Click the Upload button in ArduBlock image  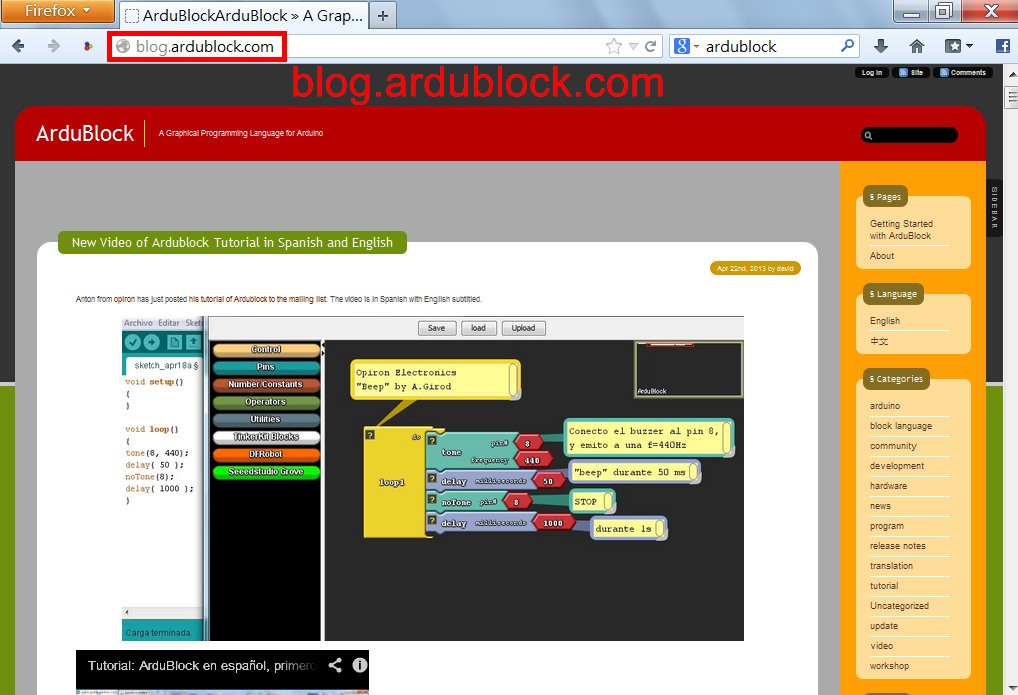point(523,328)
